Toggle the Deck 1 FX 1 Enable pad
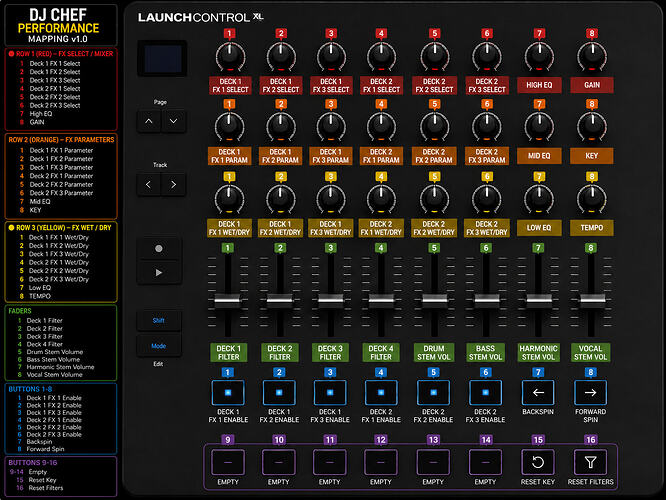Viewport: 666px width, 500px height. [x=228, y=393]
